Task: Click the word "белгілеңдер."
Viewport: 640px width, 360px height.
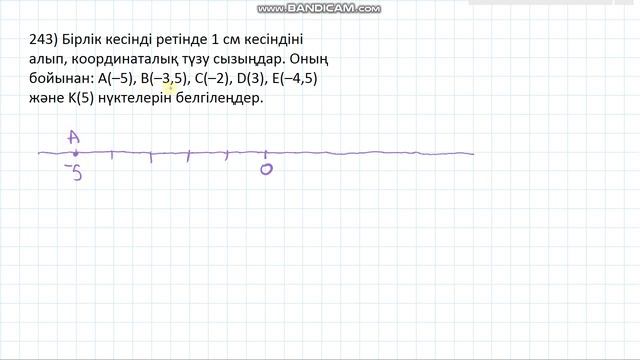Action: 220,98
